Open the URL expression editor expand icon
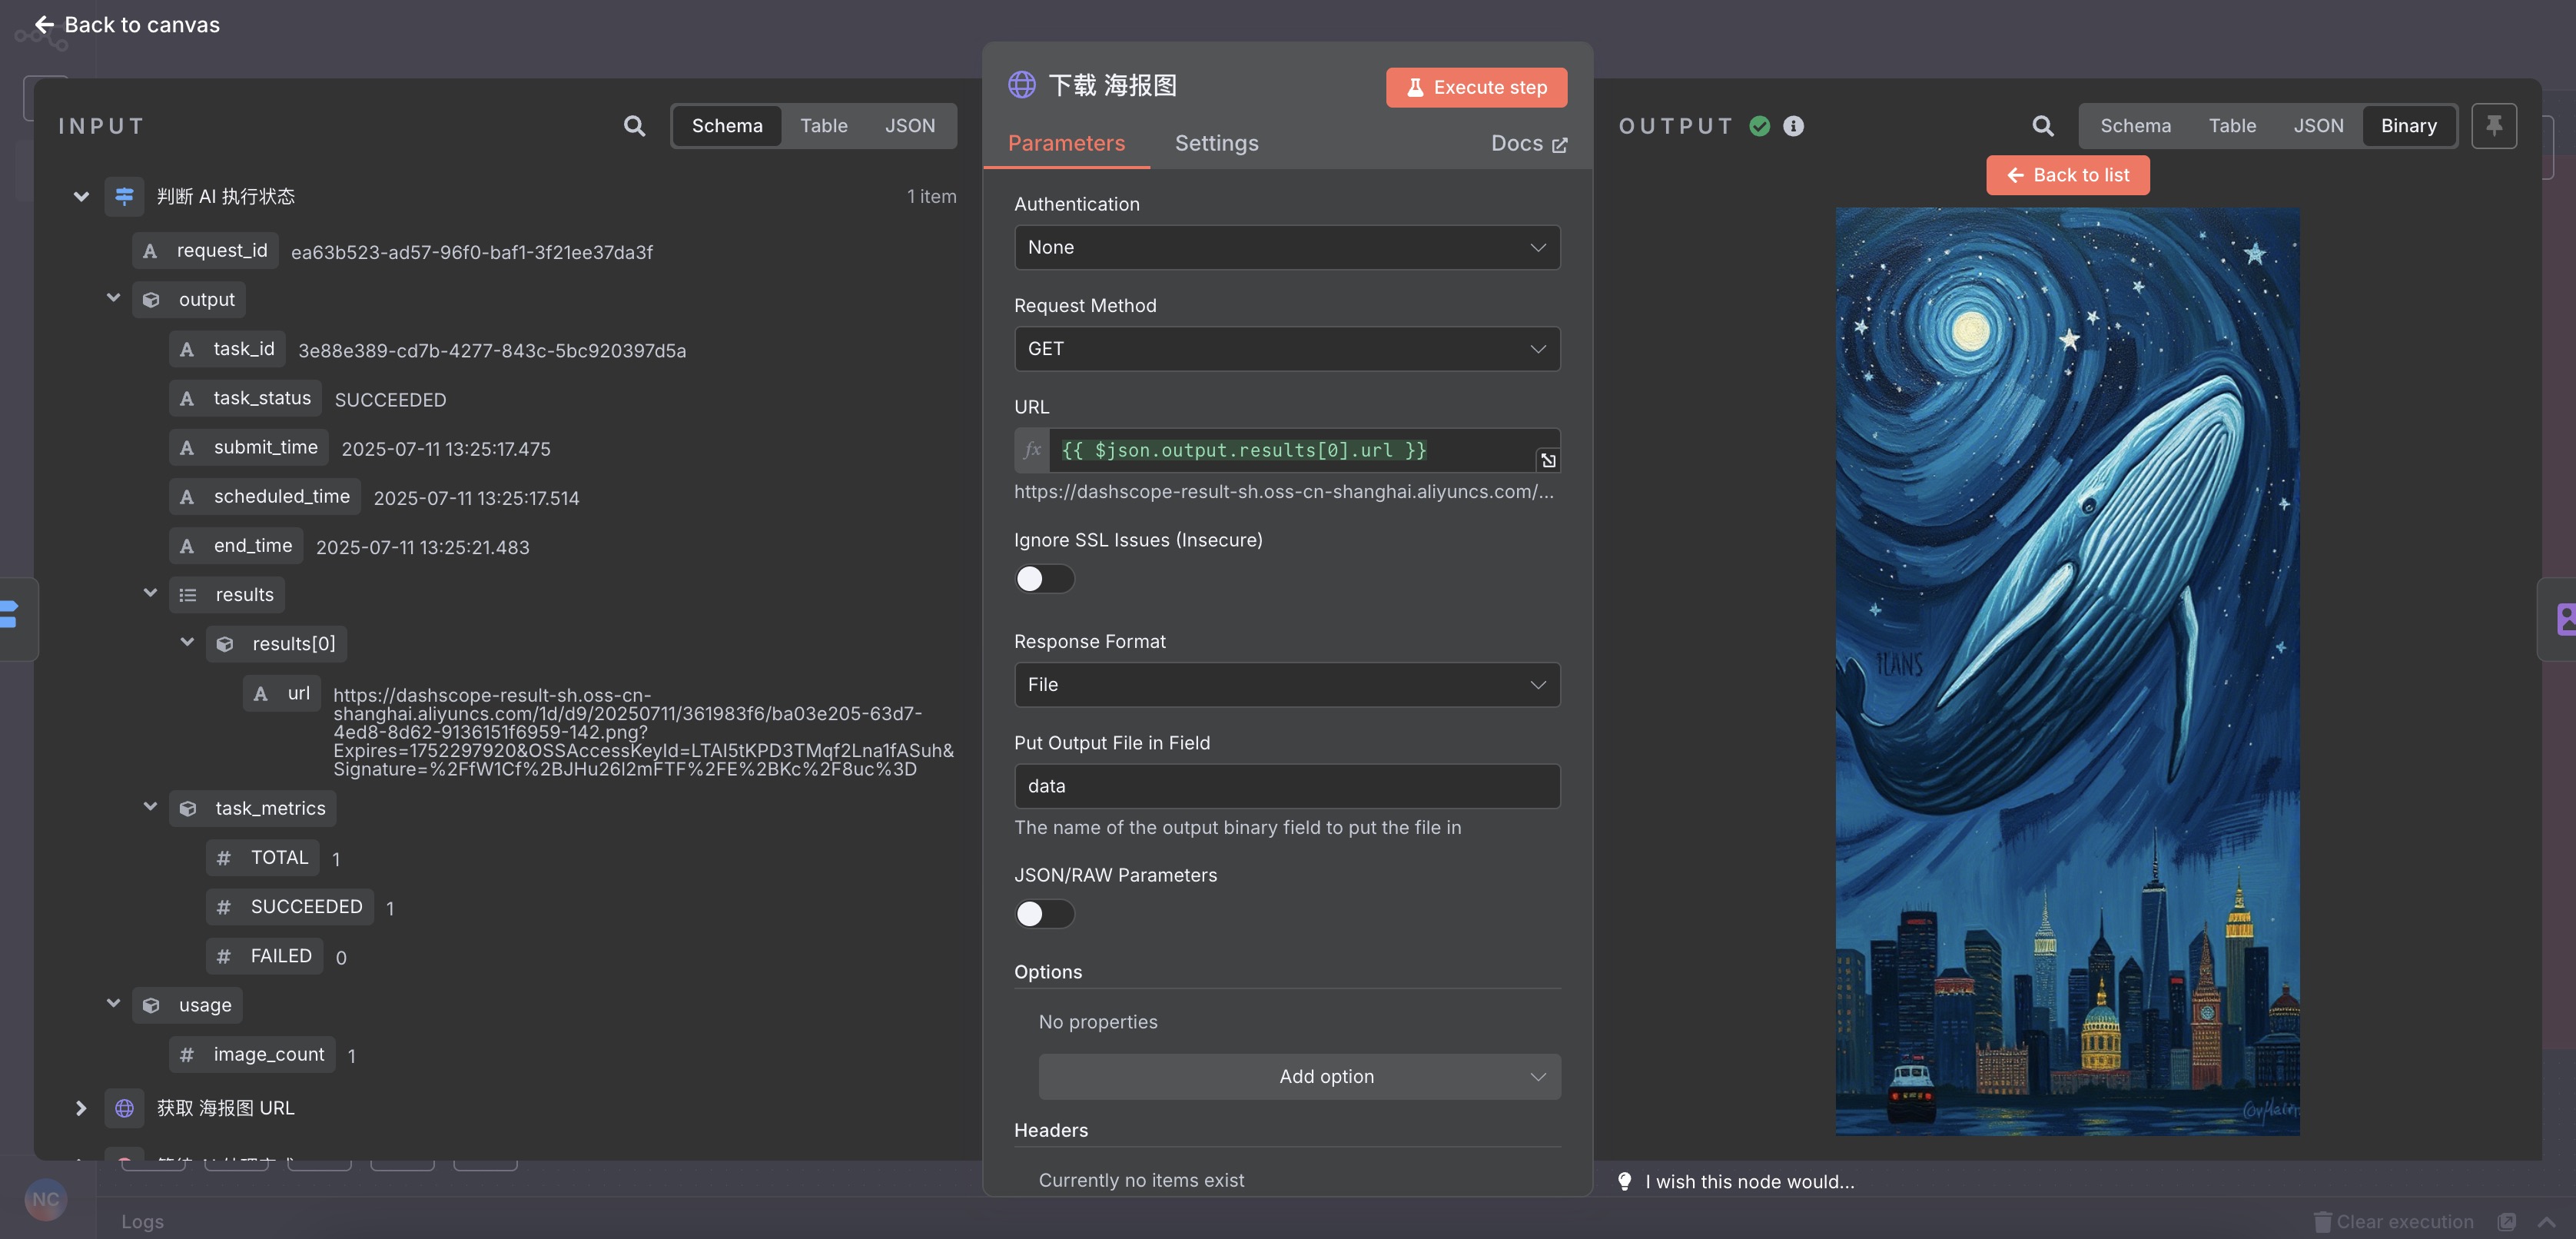 pos(1548,460)
